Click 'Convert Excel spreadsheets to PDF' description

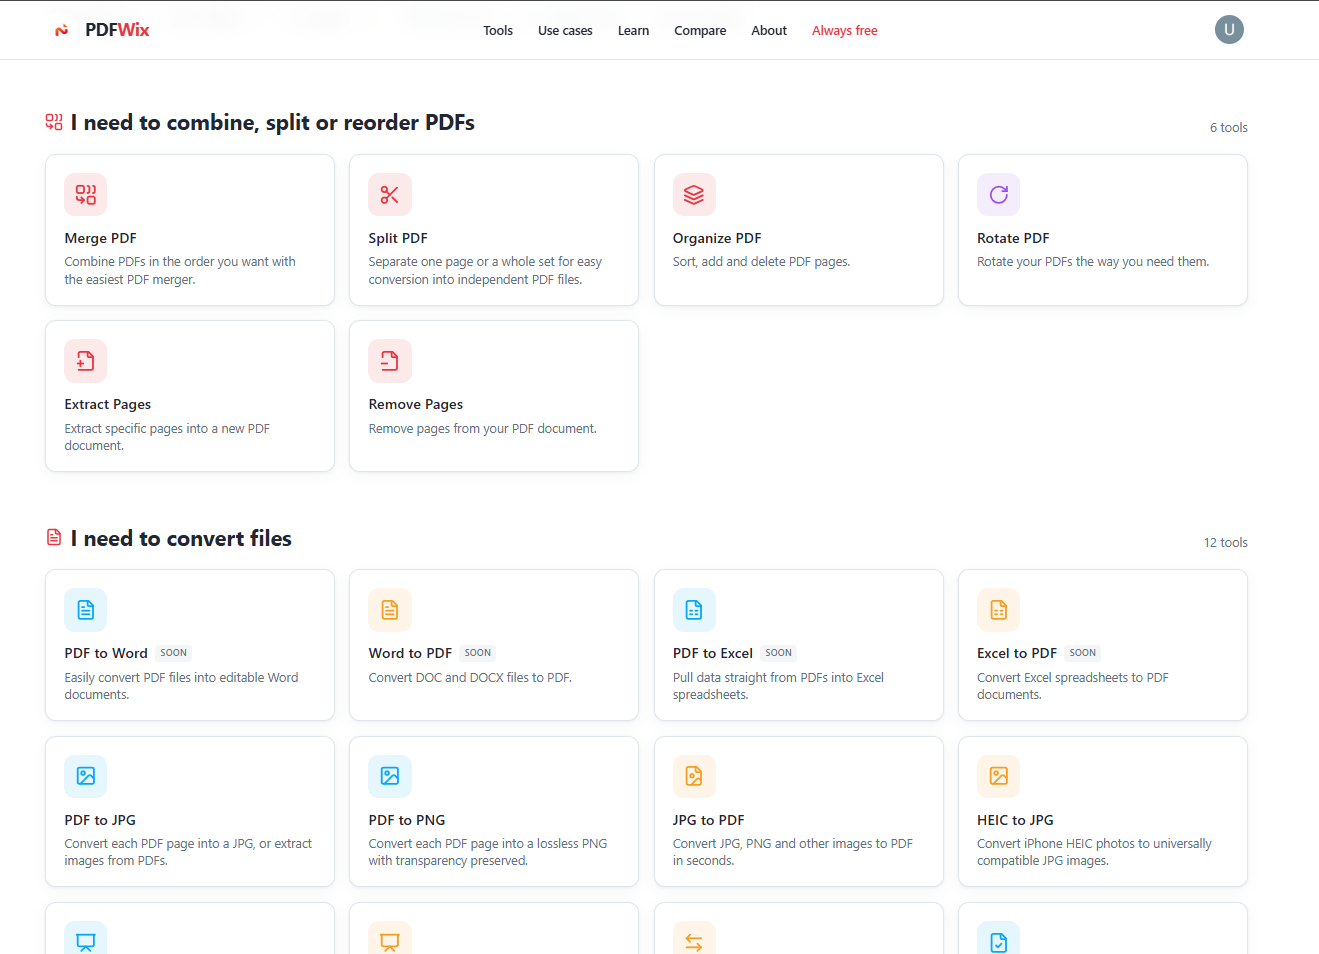click(x=1073, y=686)
